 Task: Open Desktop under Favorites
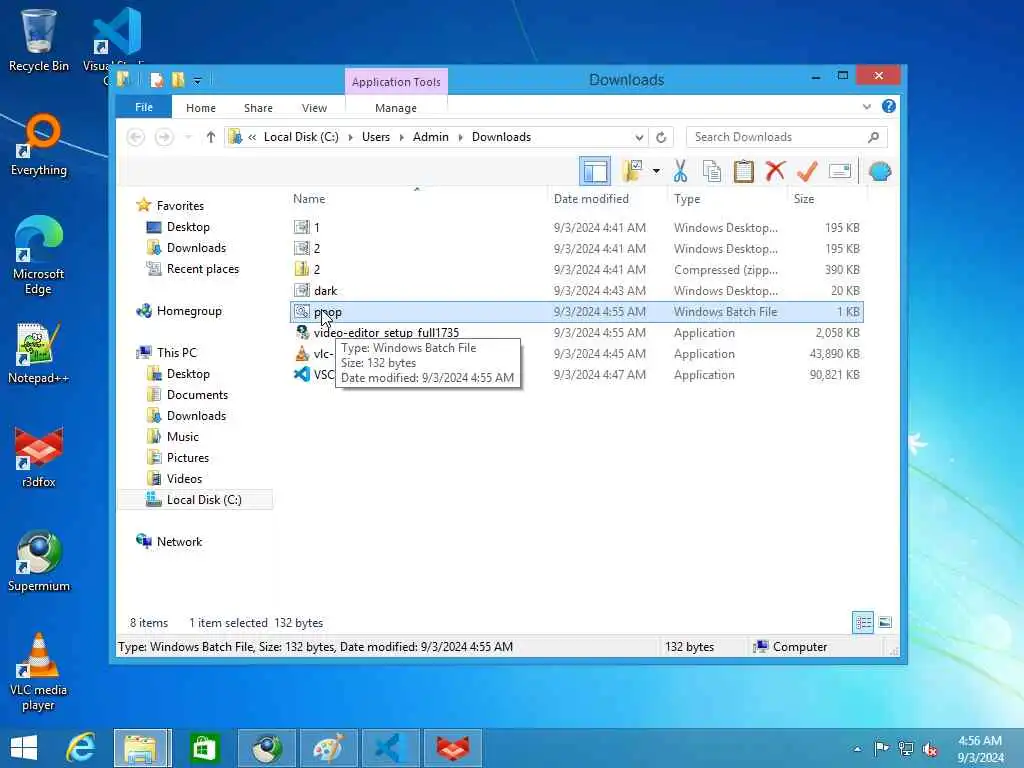click(188, 227)
